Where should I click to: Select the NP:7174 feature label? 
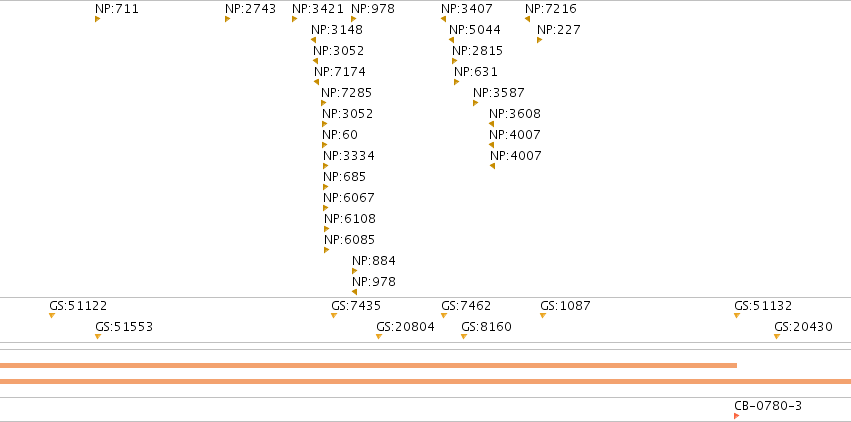(x=340, y=72)
